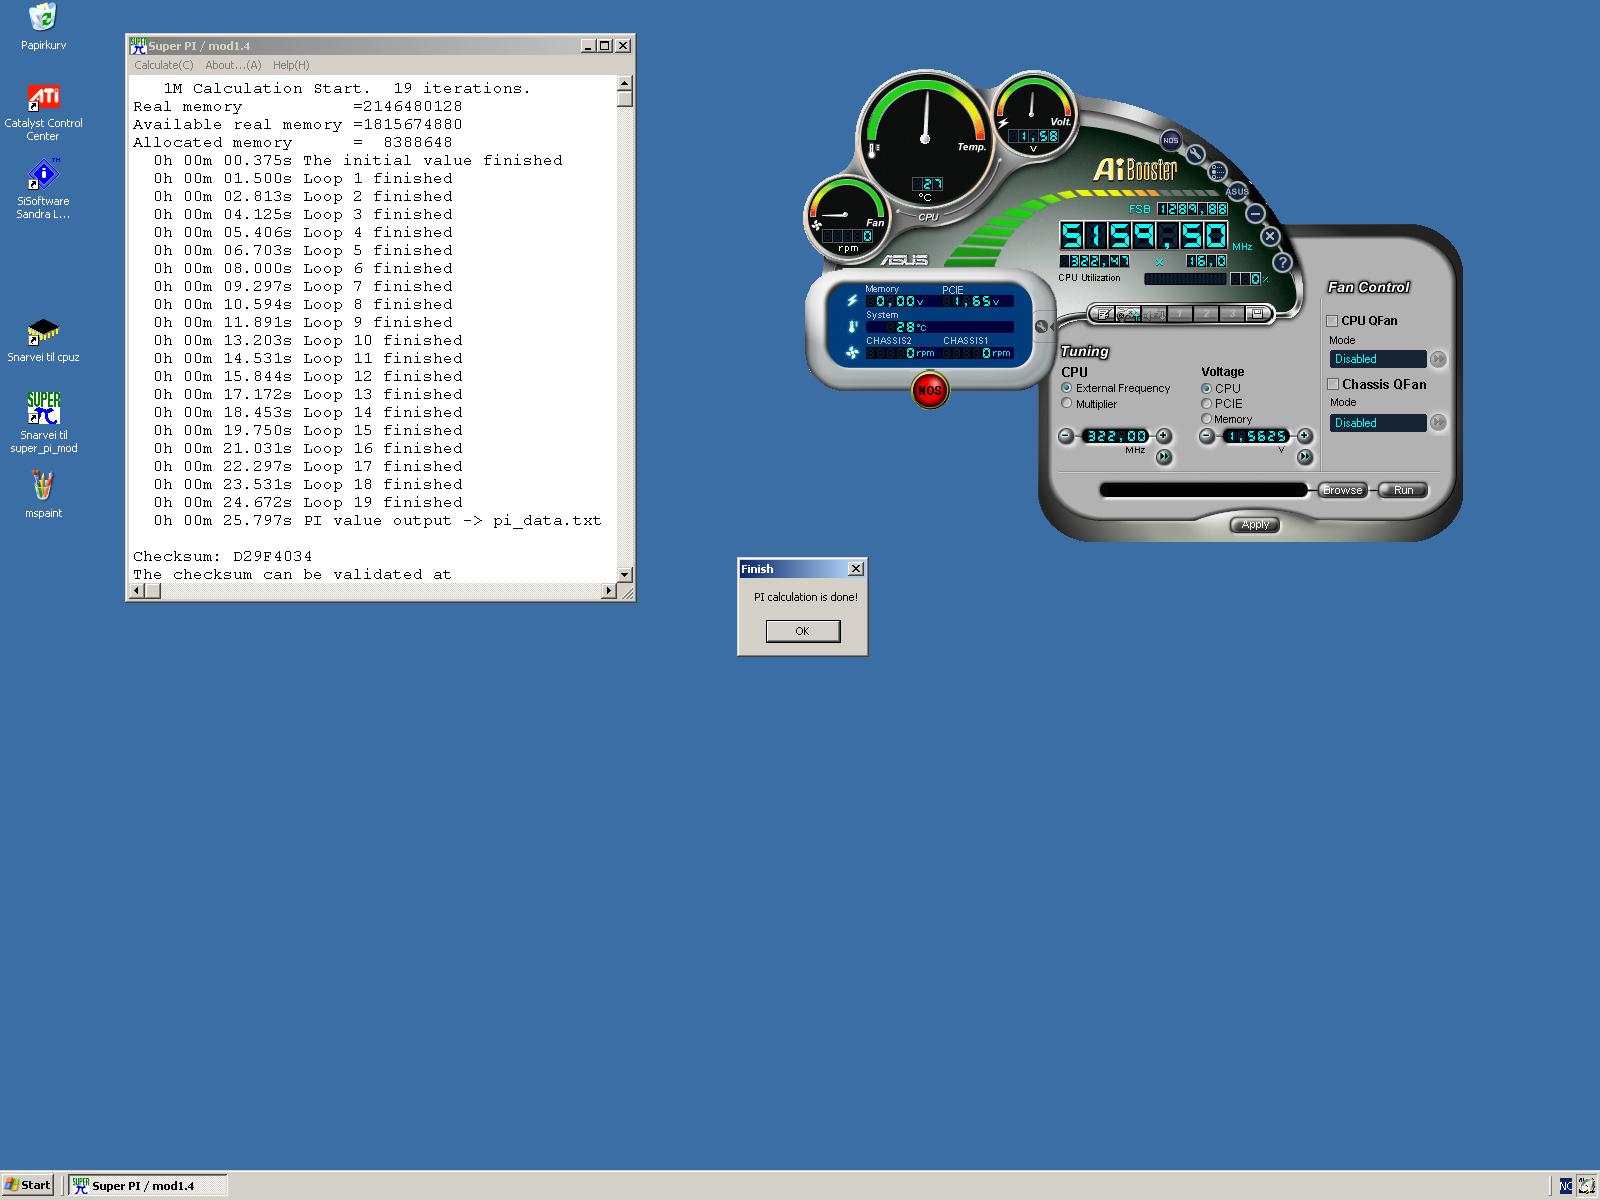
Task: Click OK in Finish dialog
Action: pyautogui.click(x=802, y=631)
